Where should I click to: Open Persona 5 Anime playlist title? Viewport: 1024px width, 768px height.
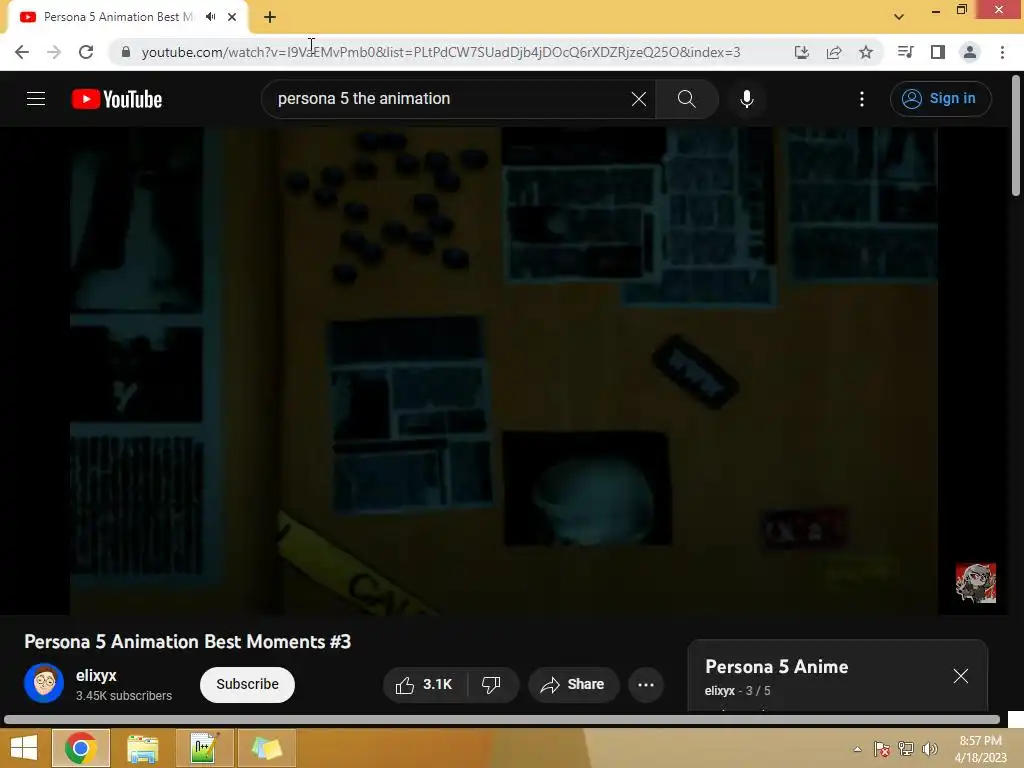click(x=776, y=667)
